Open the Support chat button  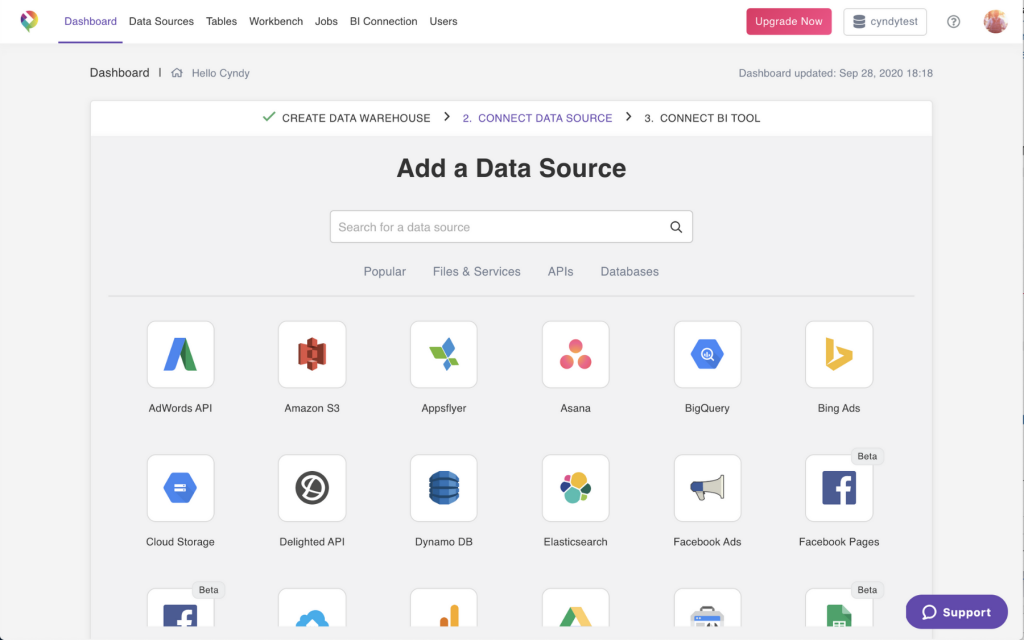pos(957,612)
